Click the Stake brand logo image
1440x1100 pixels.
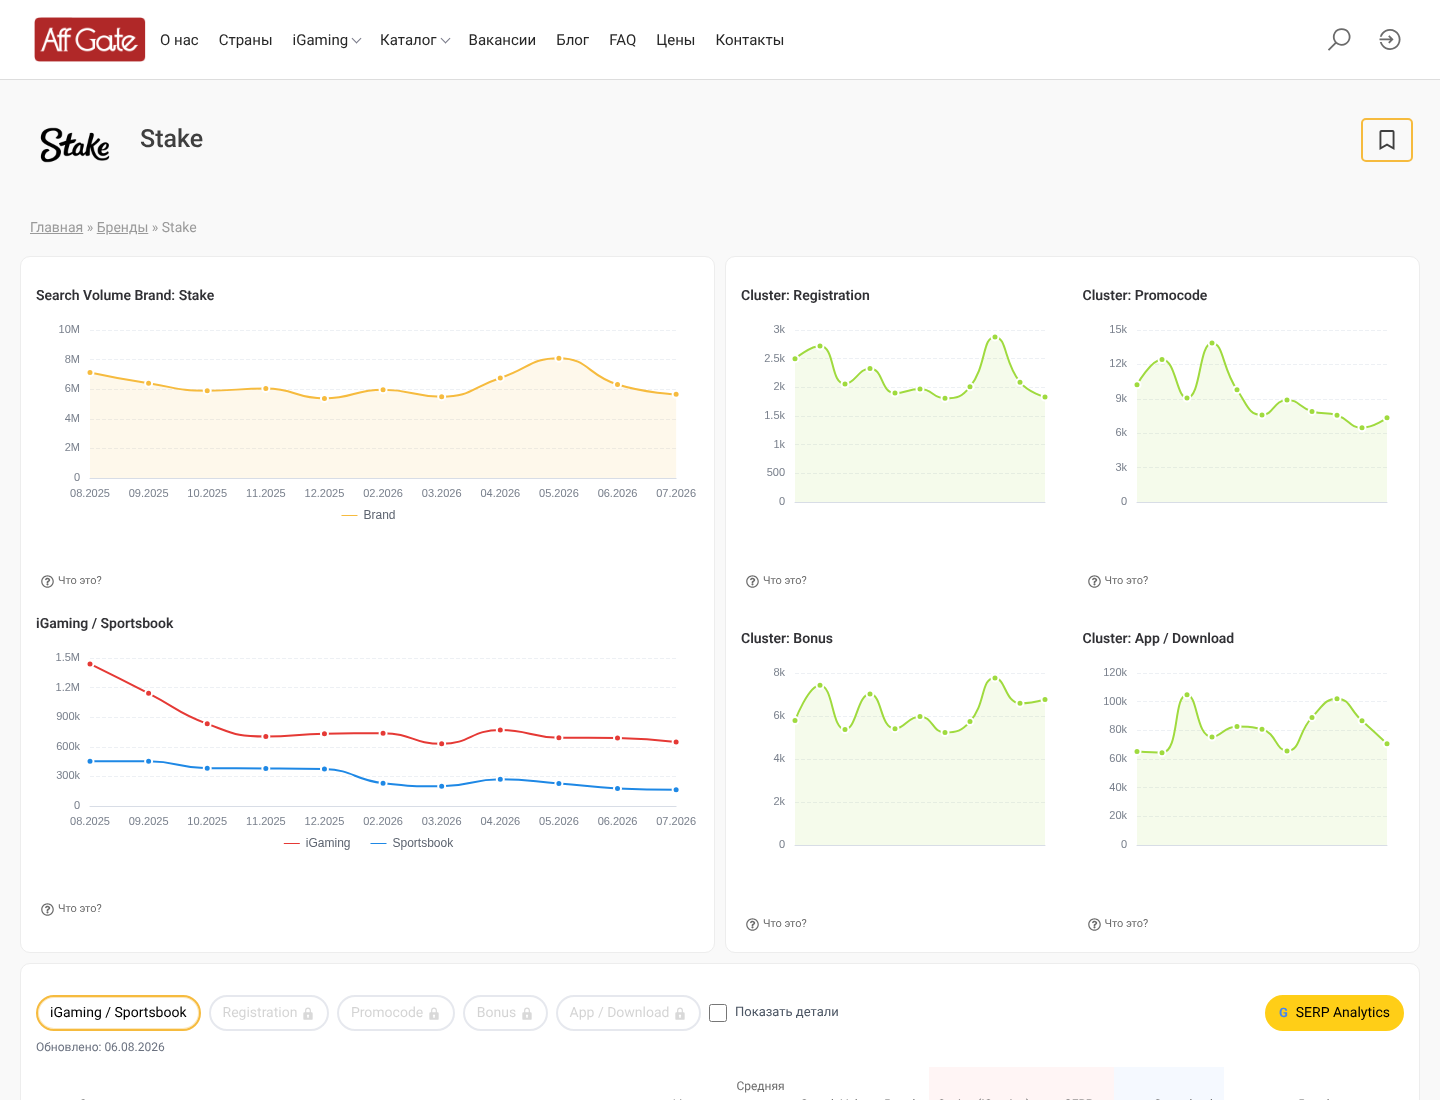coord(75,144)
